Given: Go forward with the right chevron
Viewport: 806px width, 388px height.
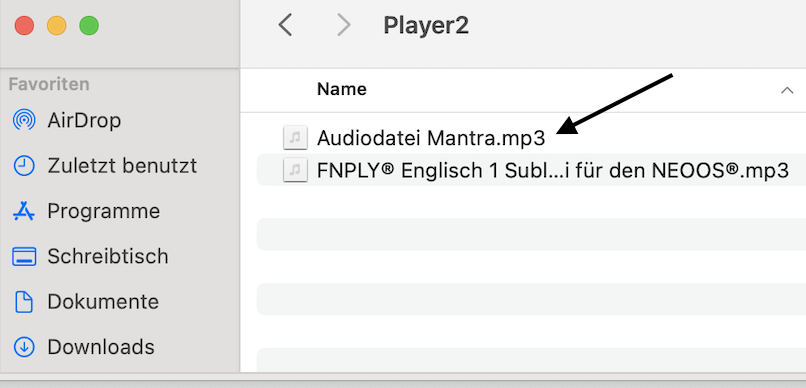Looking at the screenshot, I should pyautogui.click(x=343, y=25).
